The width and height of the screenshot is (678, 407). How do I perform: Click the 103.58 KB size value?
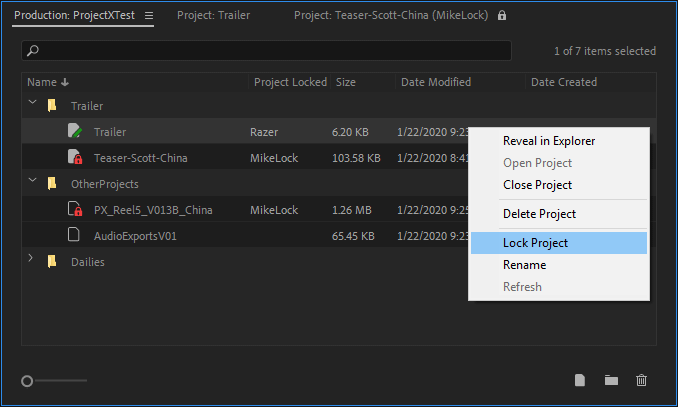(x=356, y=158)
